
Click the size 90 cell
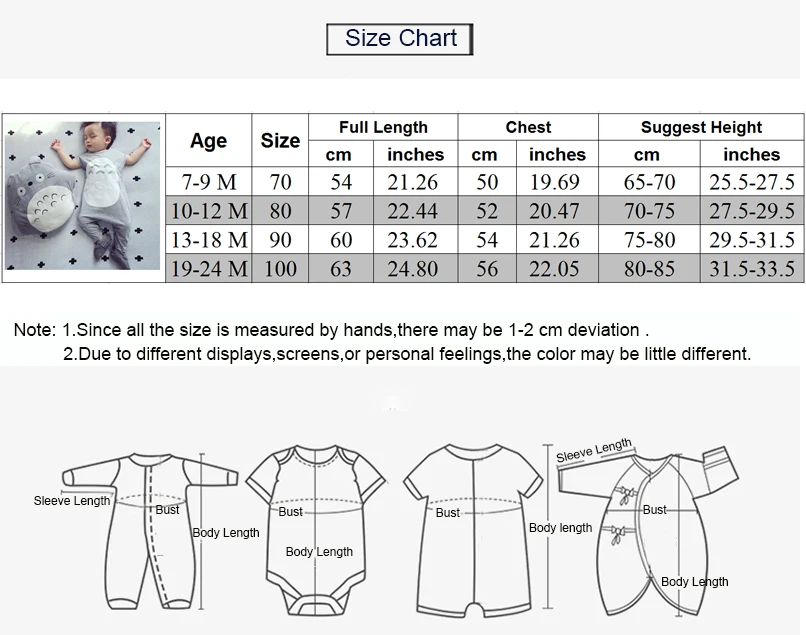[x=280, y=240]
